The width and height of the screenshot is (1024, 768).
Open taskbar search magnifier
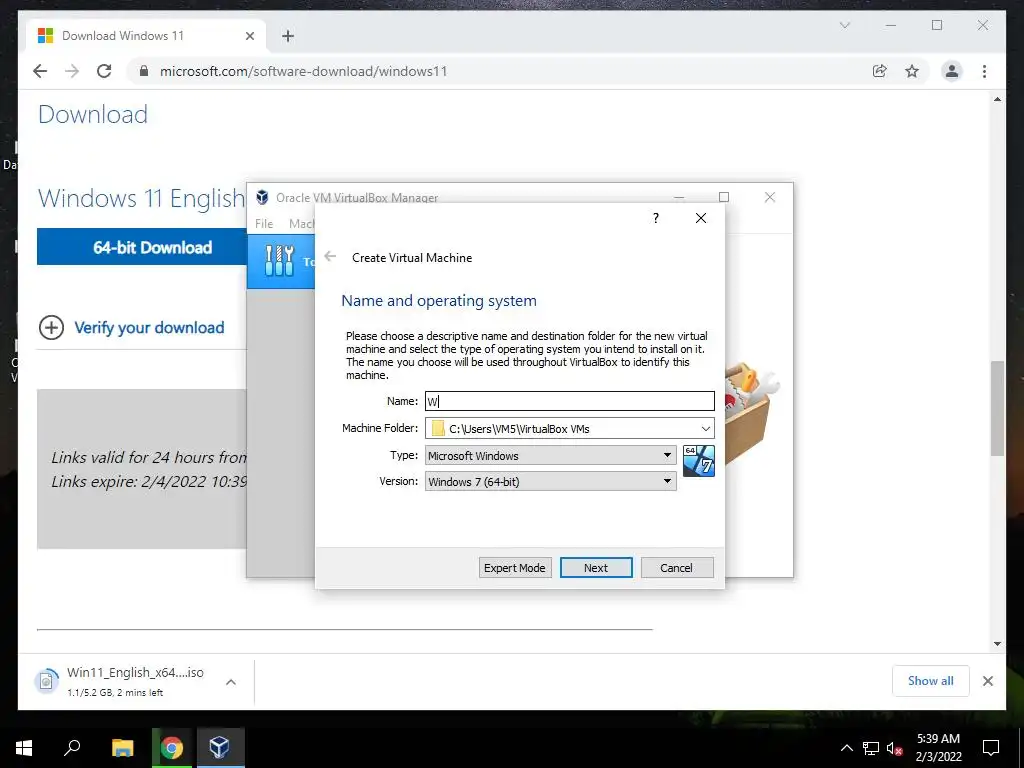tap(72, 747)
